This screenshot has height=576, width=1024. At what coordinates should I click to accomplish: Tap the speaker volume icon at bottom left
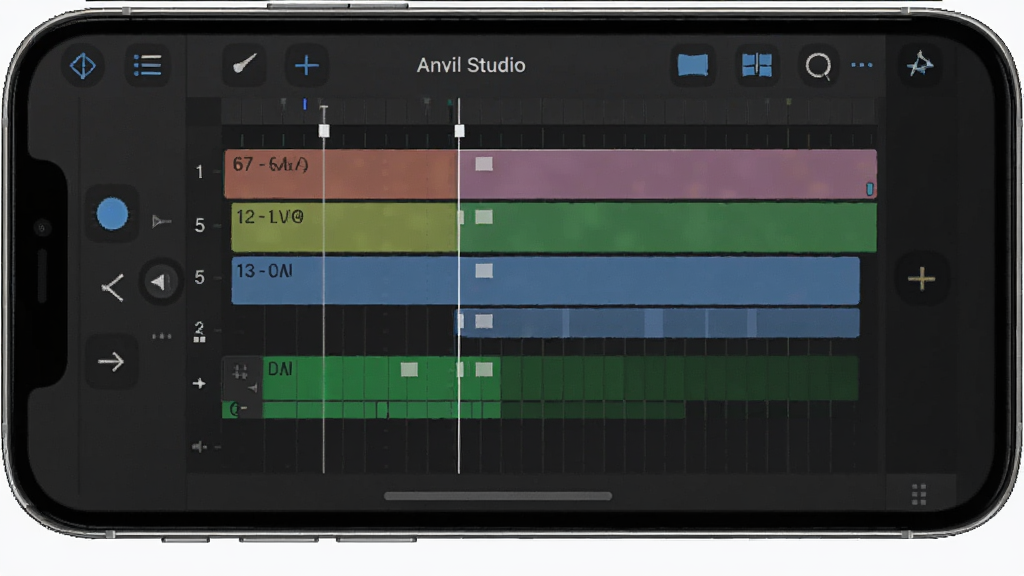(199, 447)
